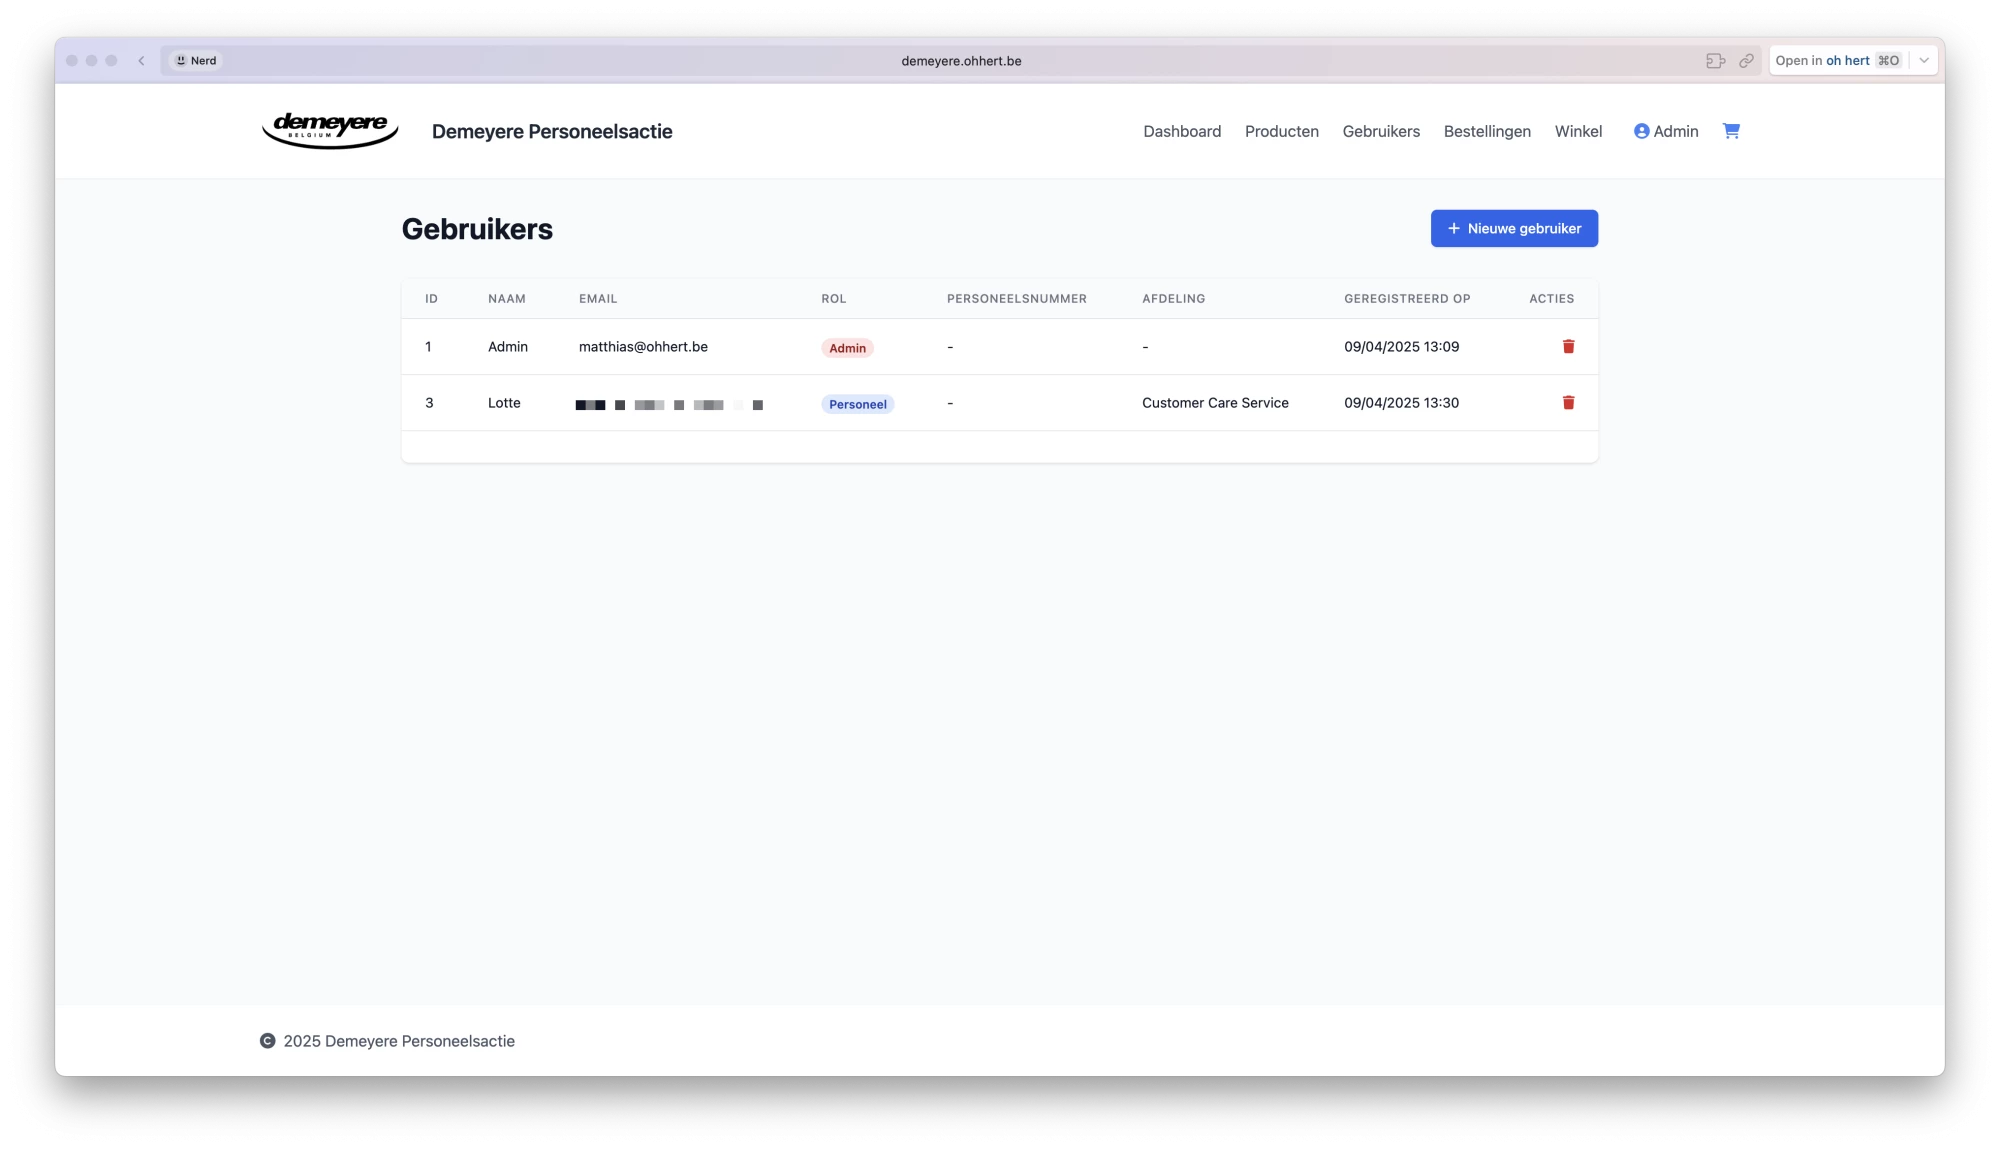The height and width of the screenshot is (1149, 2000).
Task: Open the Nerd profile pill in title bar
Action: point(196,61)
